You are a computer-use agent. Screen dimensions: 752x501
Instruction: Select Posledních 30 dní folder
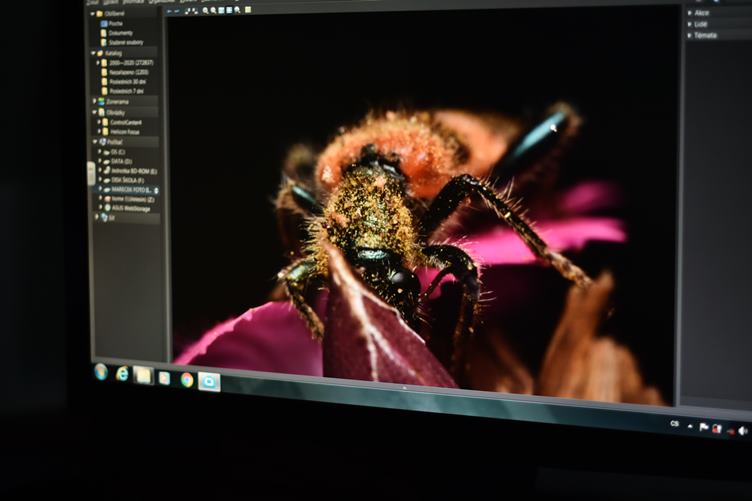point(122,82)
